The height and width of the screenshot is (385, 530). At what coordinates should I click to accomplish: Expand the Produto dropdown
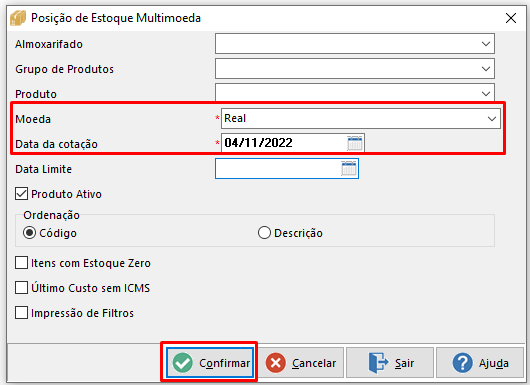click(x=486, y=94)
